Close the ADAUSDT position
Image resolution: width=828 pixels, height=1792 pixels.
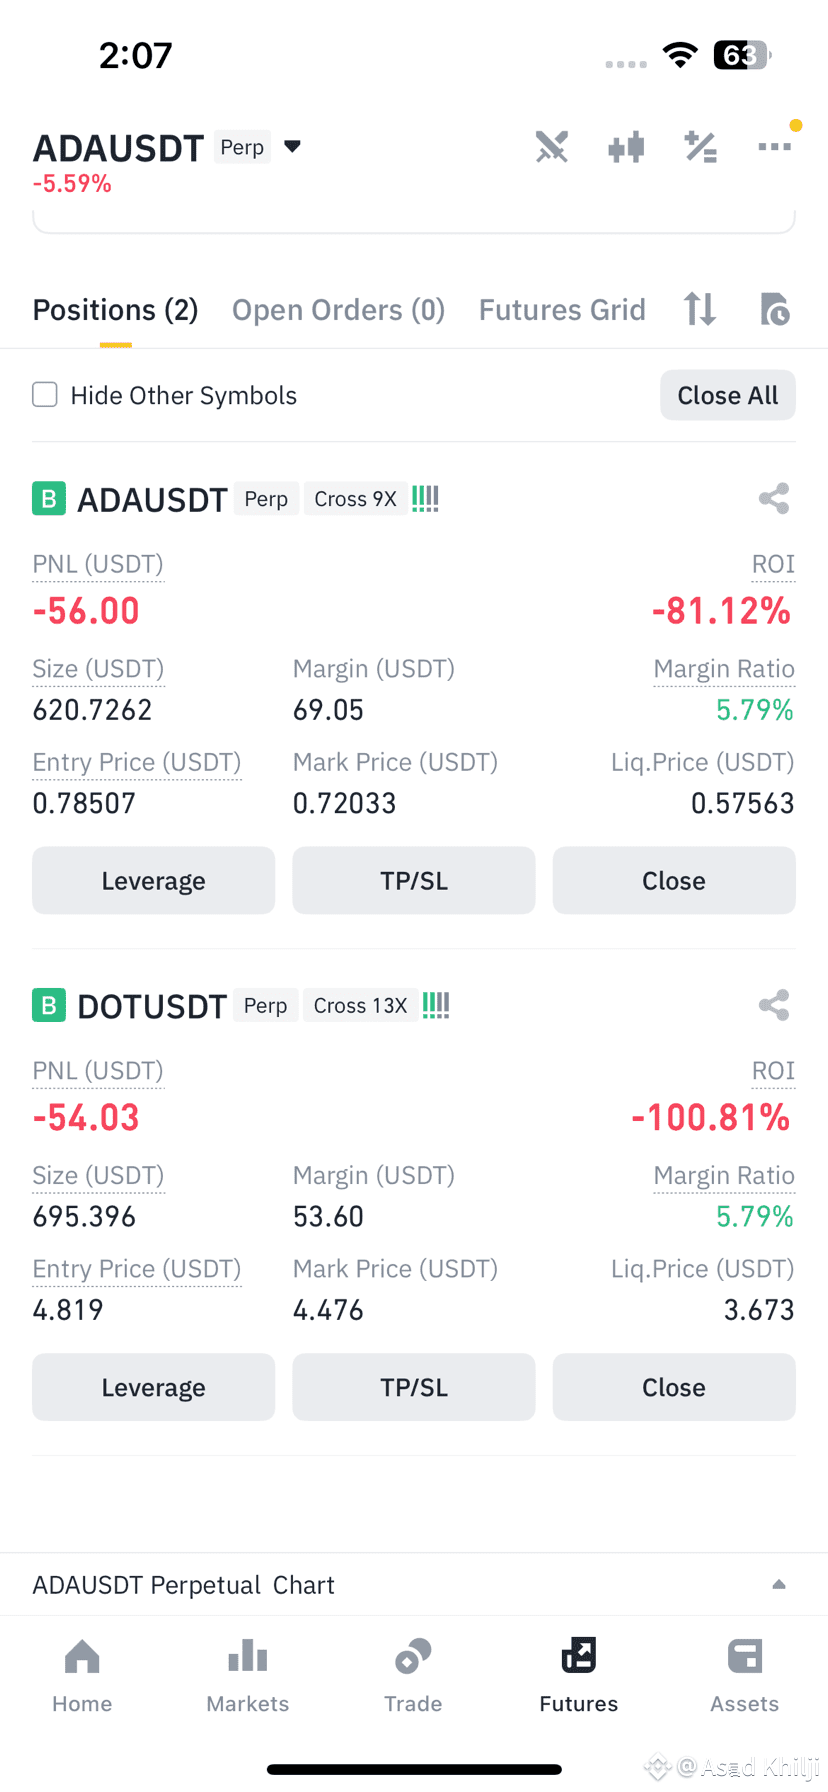coord(674,881)
